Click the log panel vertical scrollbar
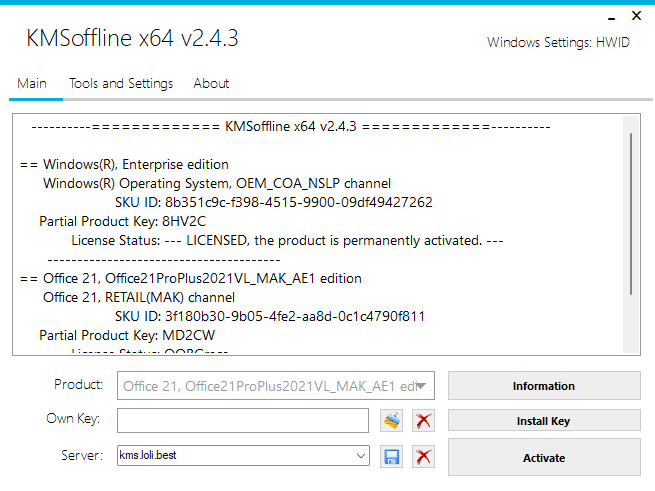 631,214
